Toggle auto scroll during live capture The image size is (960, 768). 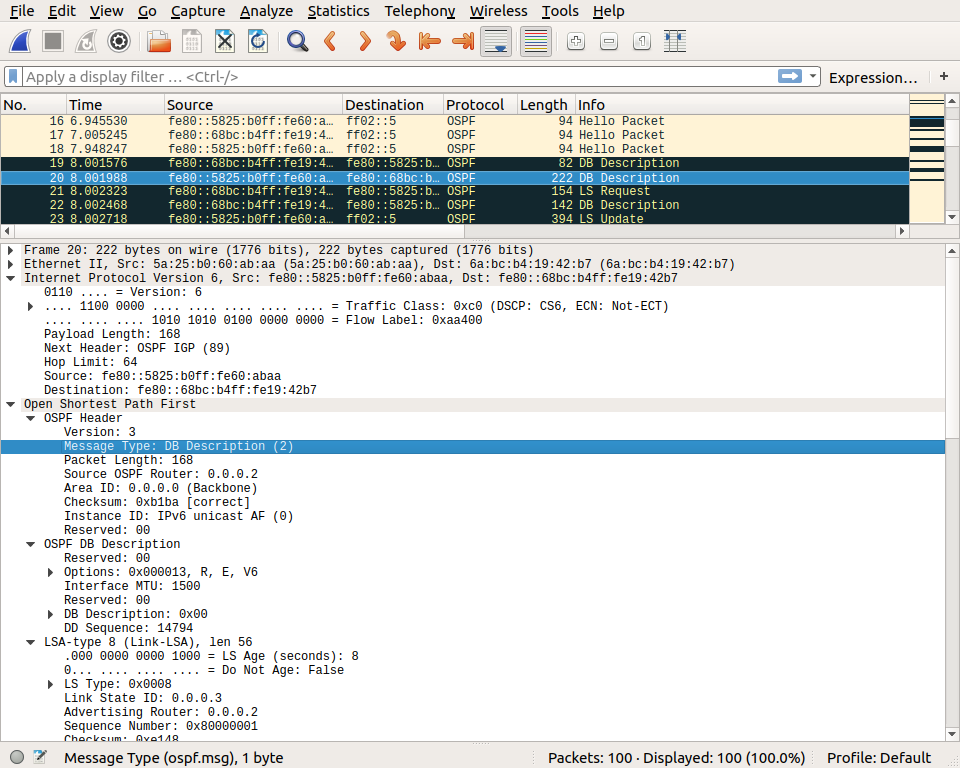[496, 42]
